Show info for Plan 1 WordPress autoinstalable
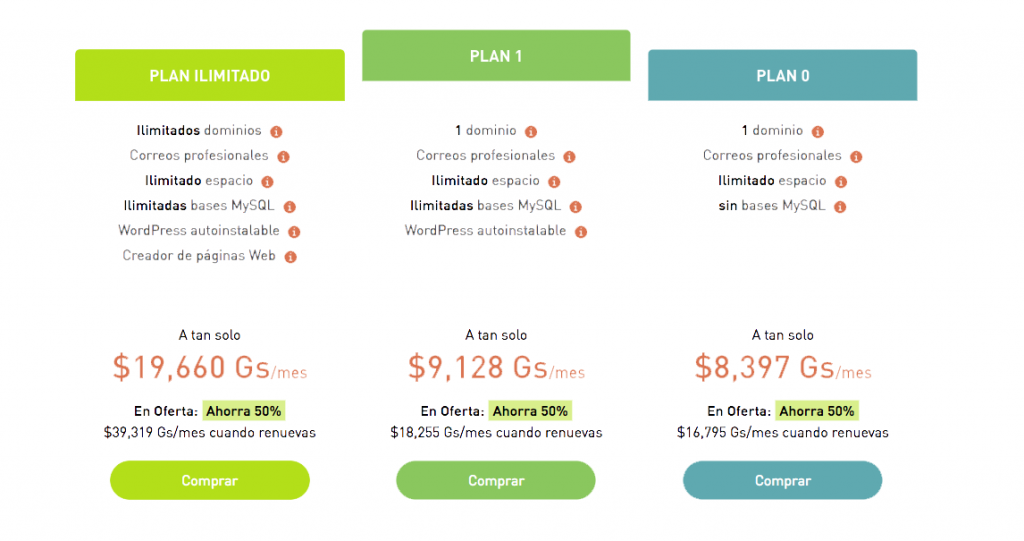The image size is (1024, 541). point(581,232)
